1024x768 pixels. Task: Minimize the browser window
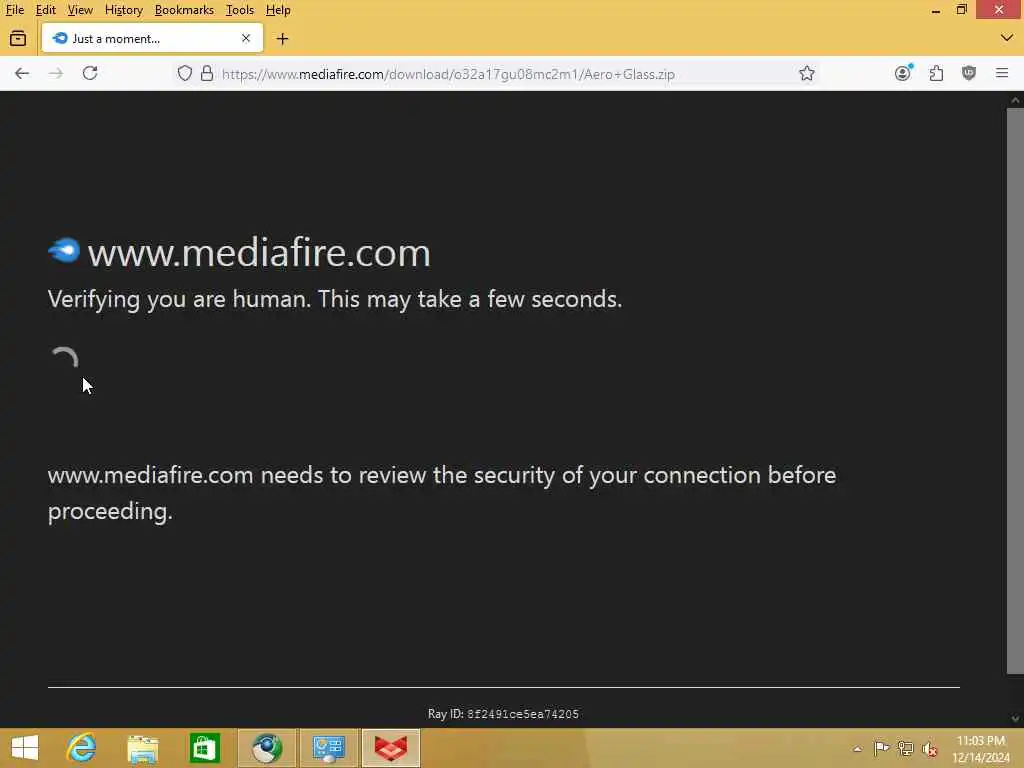pos(935,10)
